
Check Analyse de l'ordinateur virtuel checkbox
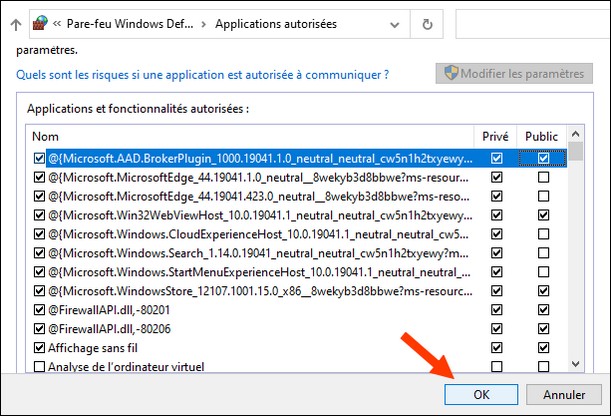pyautogui.click(x=39, y=367)
